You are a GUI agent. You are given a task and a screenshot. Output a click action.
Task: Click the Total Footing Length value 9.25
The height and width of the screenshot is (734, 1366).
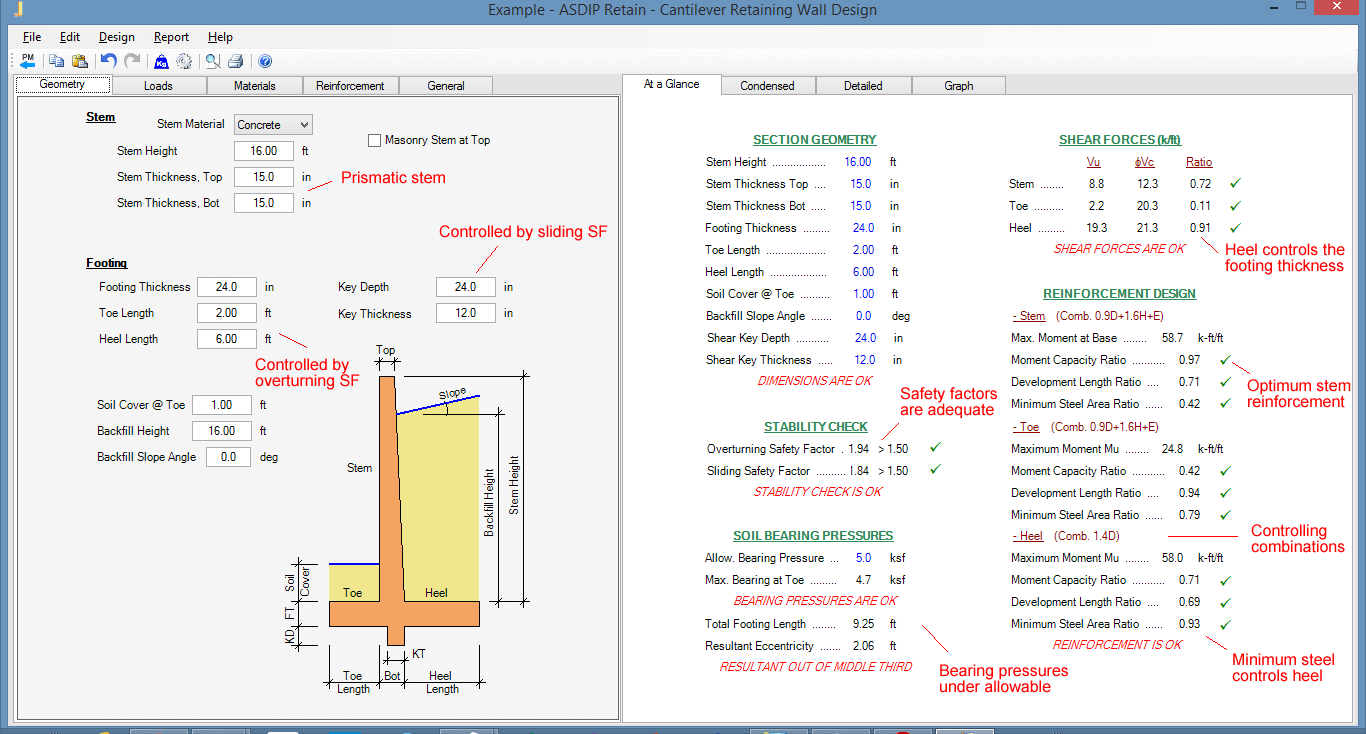(x=863, y=624)
